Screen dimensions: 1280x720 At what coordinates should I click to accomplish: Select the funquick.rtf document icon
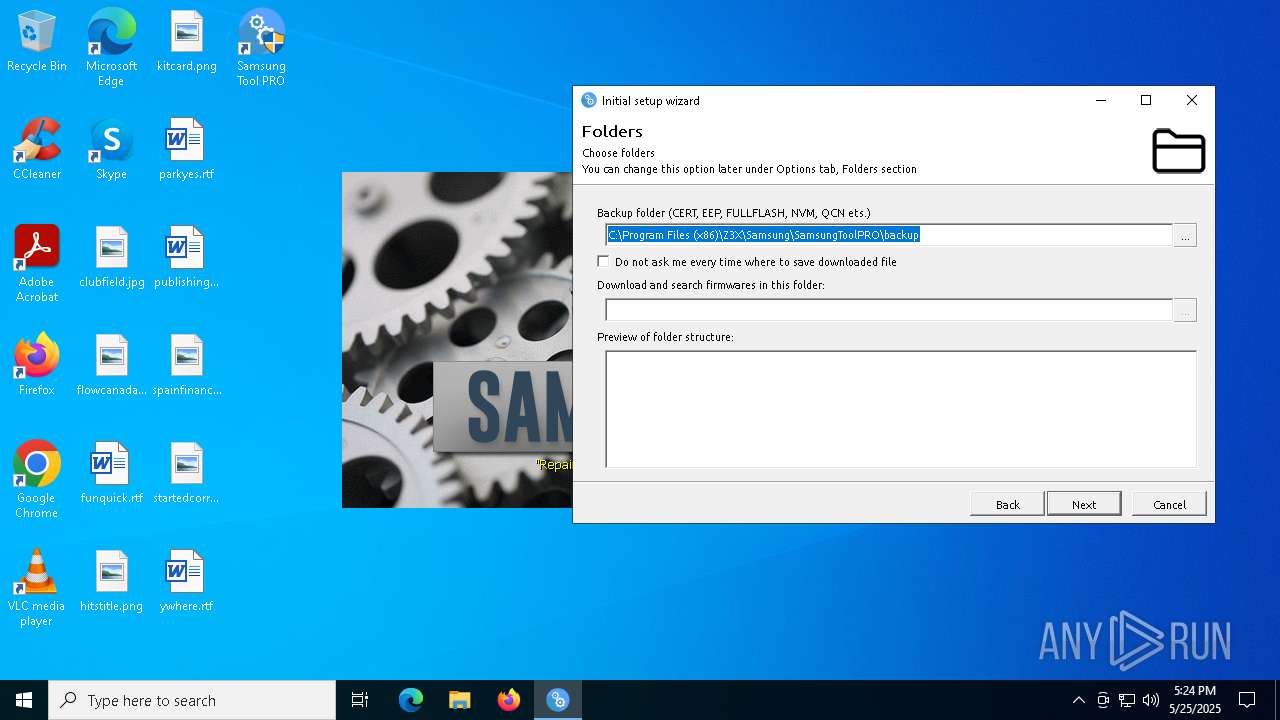point(111,473)
